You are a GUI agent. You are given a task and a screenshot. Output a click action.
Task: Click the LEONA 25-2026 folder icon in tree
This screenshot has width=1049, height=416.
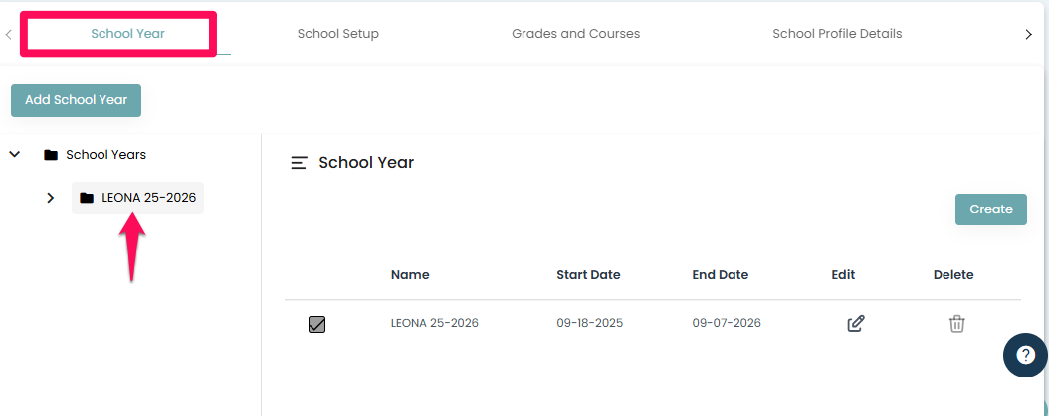[x=87, y=198]
